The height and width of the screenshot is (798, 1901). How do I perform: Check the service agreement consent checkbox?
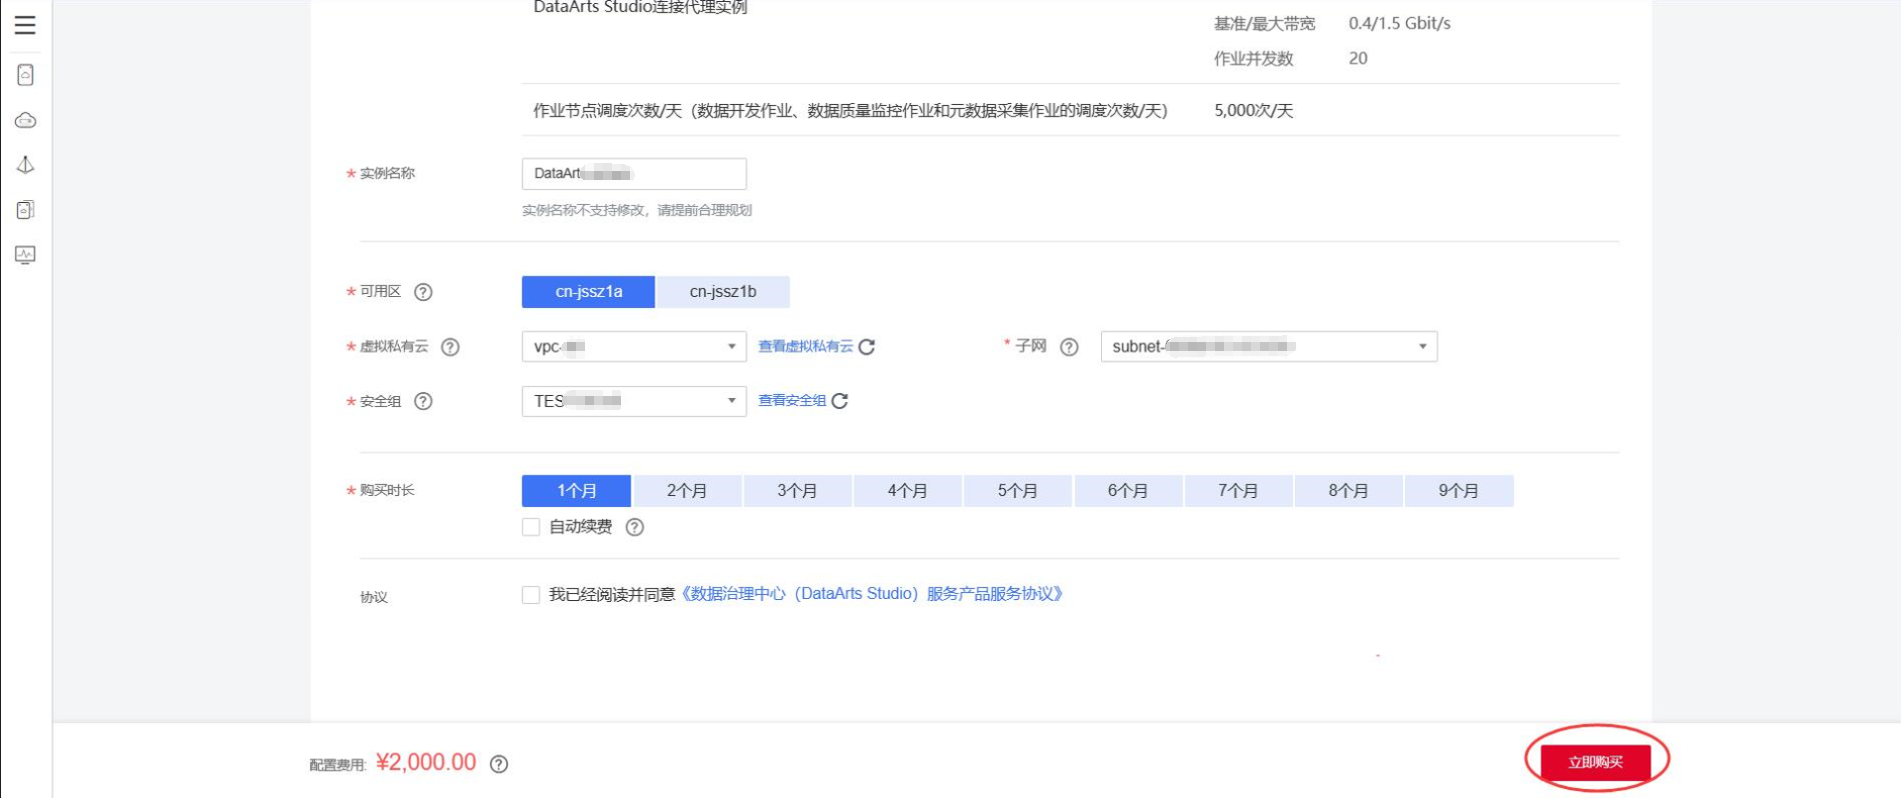pyautogui.click(x=531, y=595)
